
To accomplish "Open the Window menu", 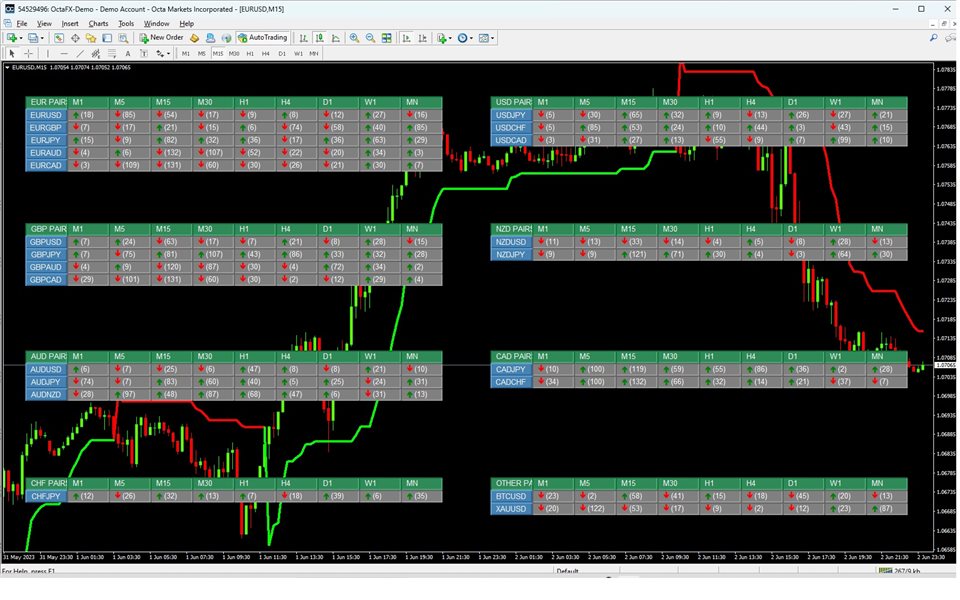I will click(x=156, y=23).
